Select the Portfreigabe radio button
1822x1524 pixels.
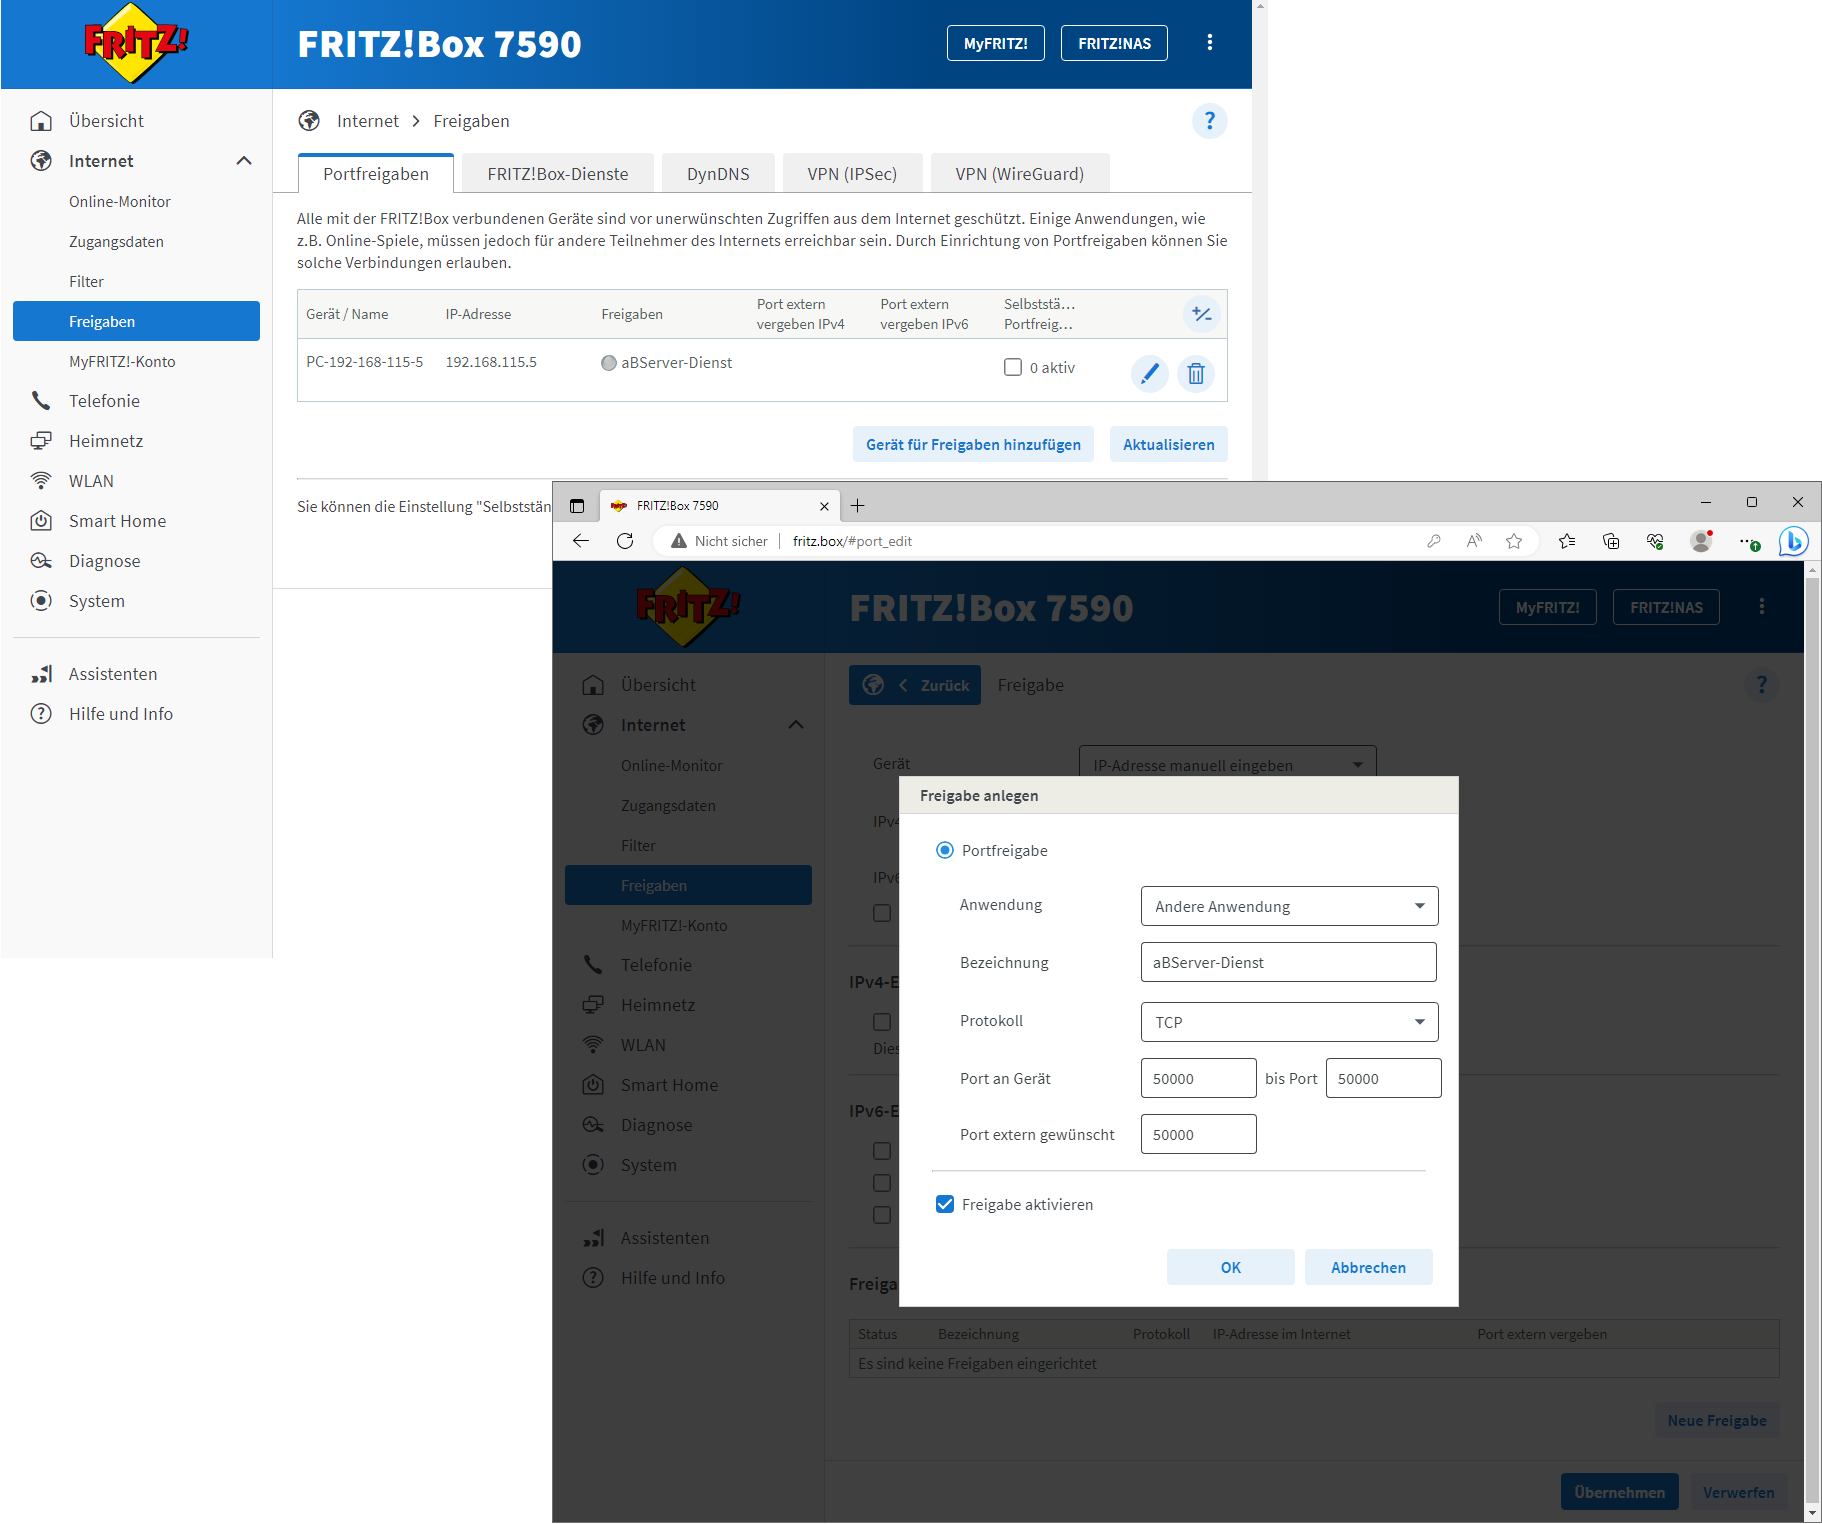coord(945,851)
